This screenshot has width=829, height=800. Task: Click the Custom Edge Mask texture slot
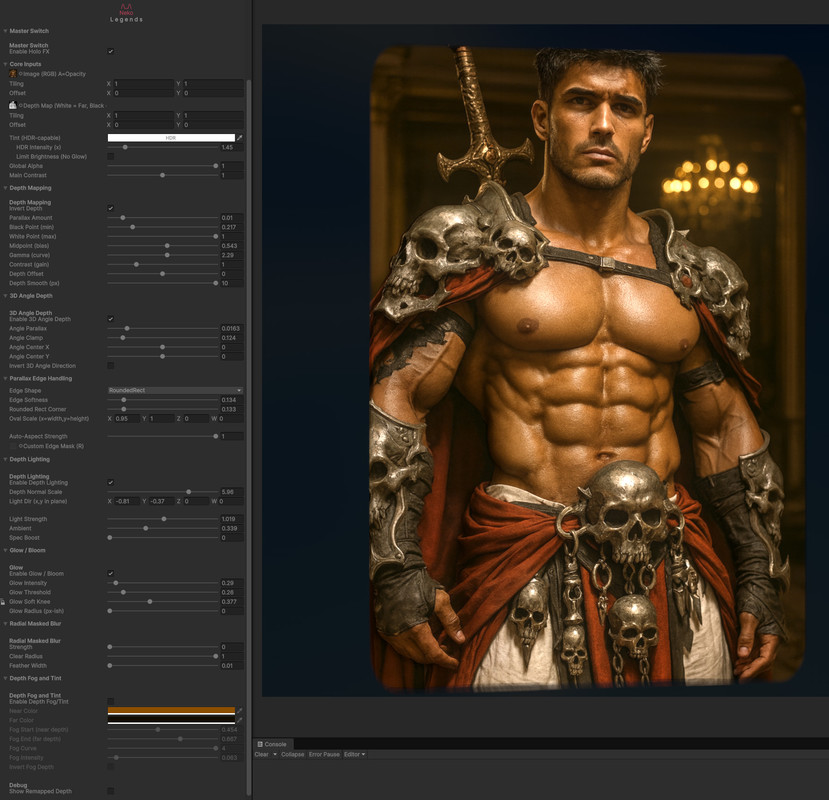coord(13,446)
